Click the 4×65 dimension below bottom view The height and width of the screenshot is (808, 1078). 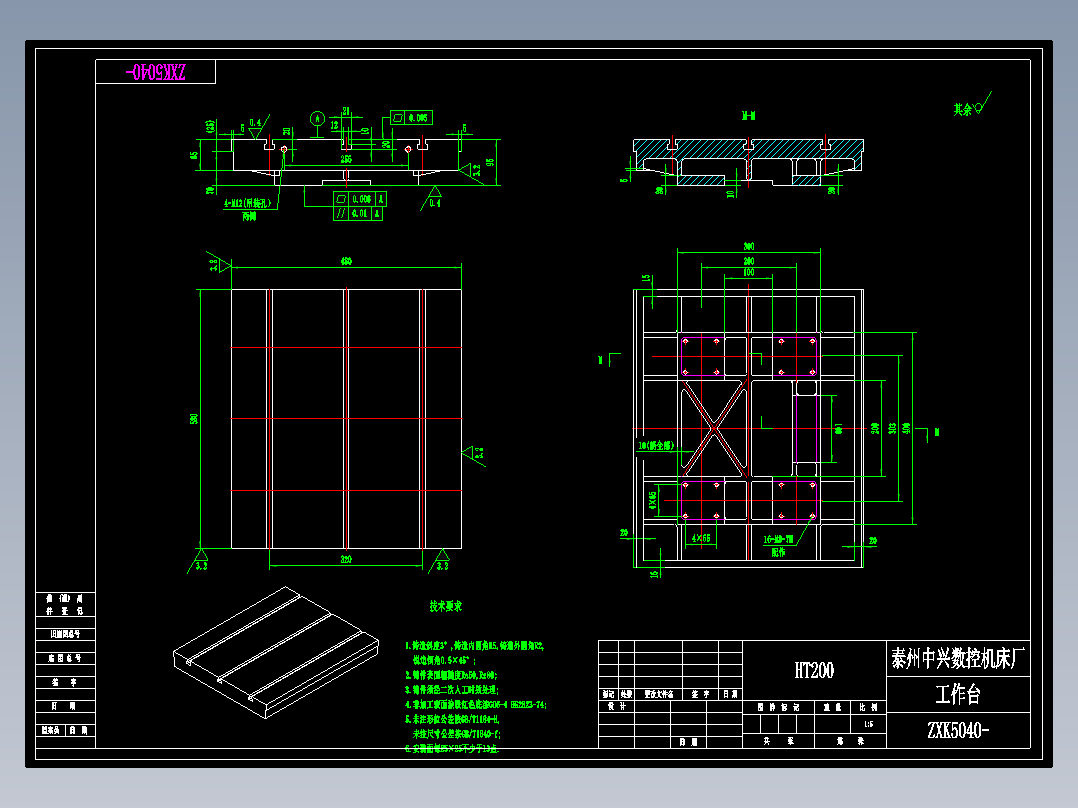701,538
